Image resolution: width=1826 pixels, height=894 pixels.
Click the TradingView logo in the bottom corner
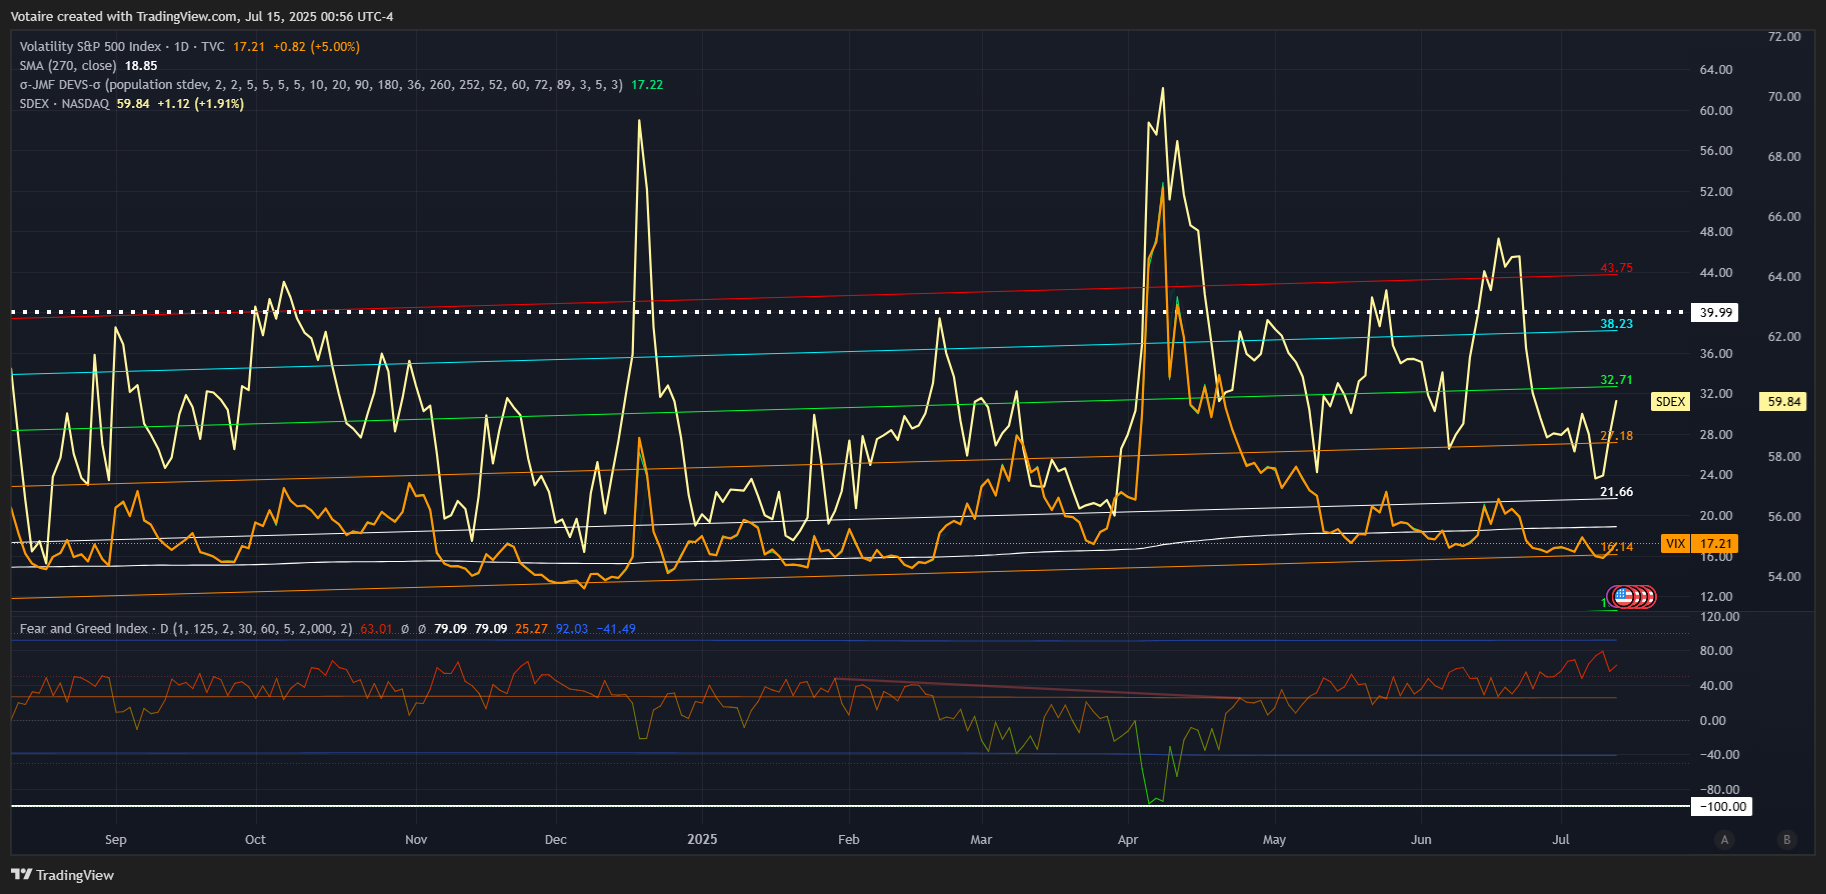(62, 875)
